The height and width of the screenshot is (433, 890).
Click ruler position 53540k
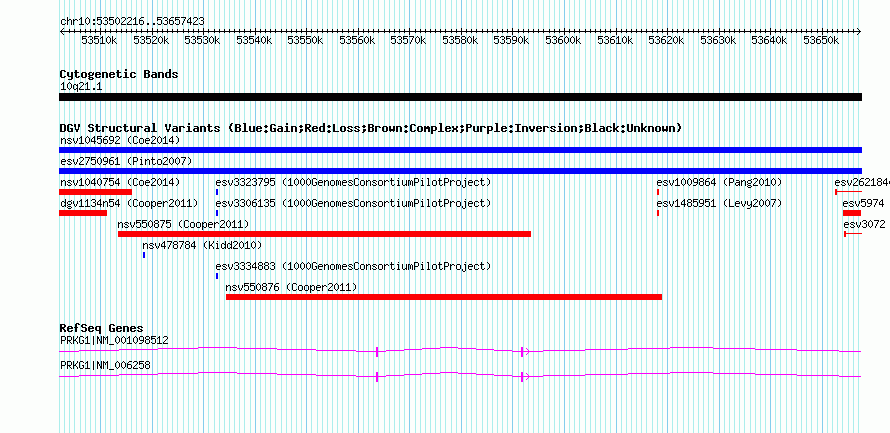coord(254,40)
